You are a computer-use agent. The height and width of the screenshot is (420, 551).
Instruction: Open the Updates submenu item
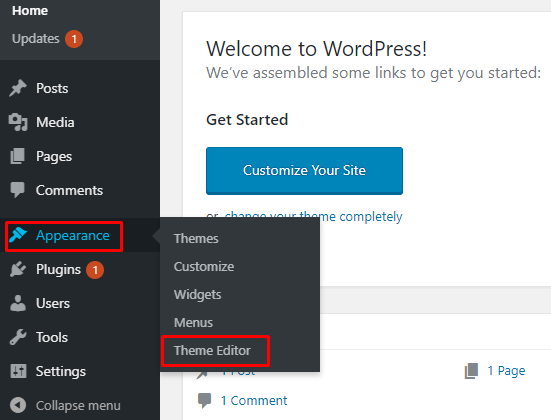[35, 39]
